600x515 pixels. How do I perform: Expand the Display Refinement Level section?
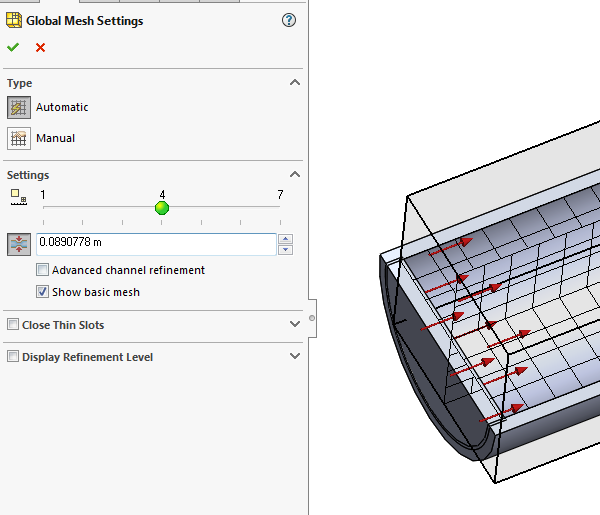tap(295, 356)
